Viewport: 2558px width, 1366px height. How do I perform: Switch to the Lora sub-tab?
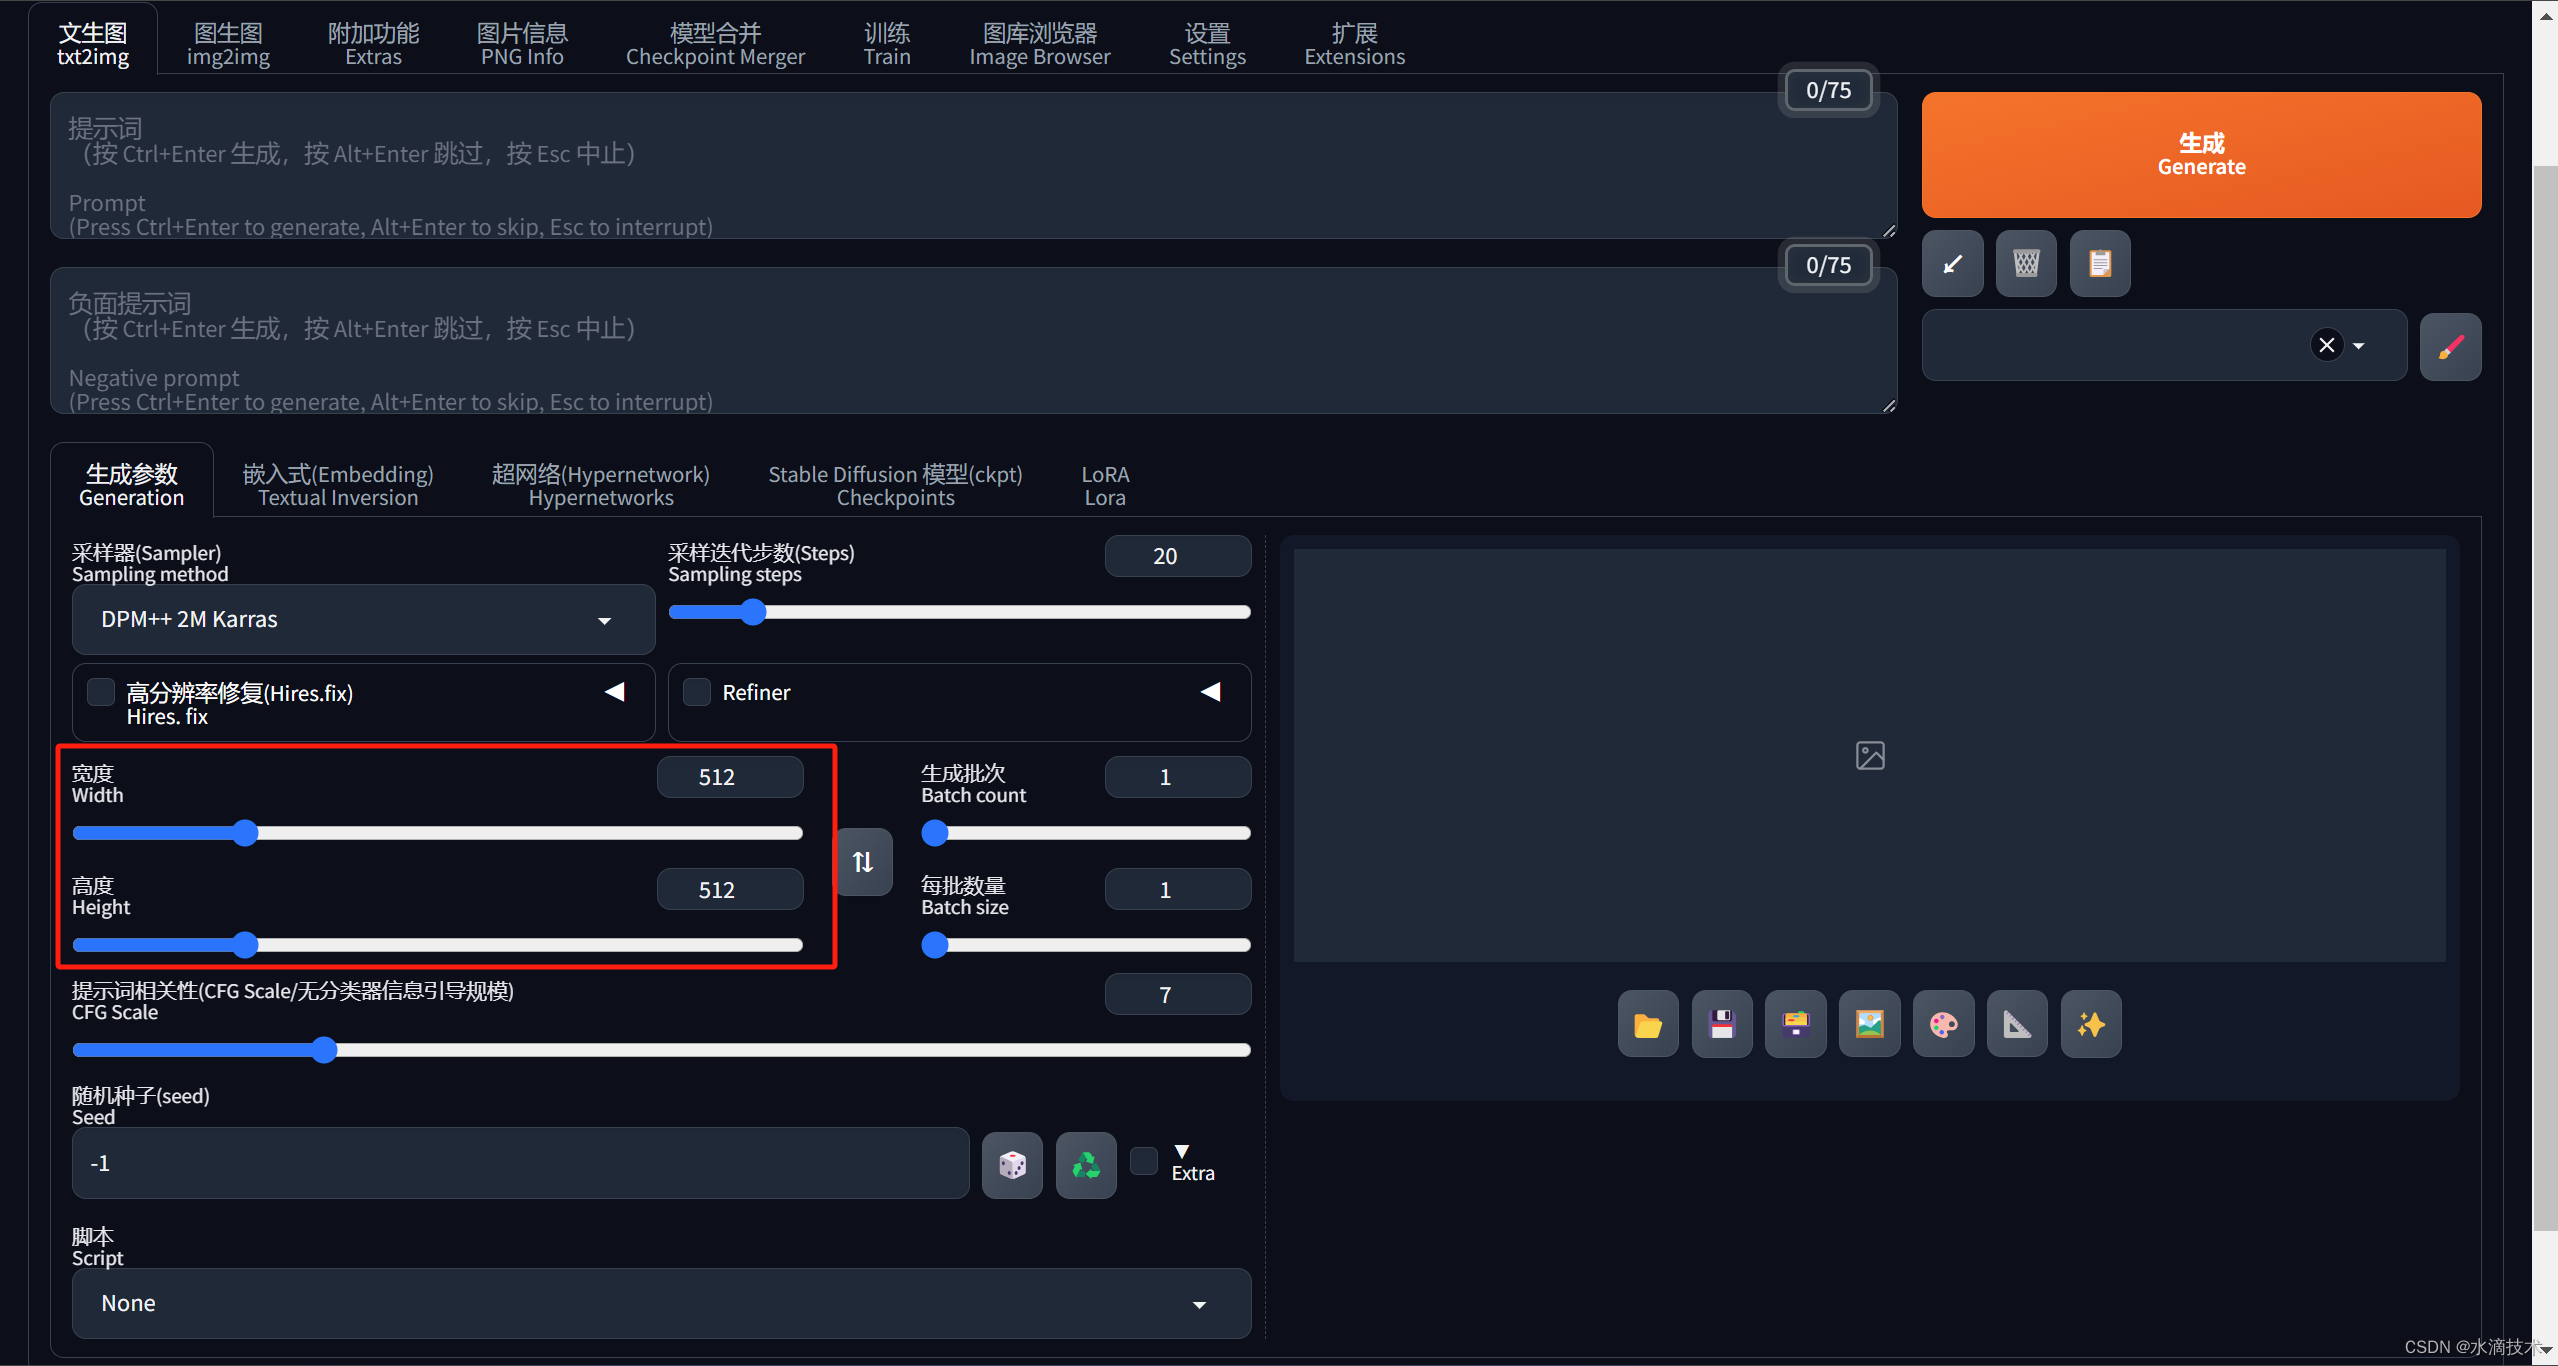(1105, 485)
